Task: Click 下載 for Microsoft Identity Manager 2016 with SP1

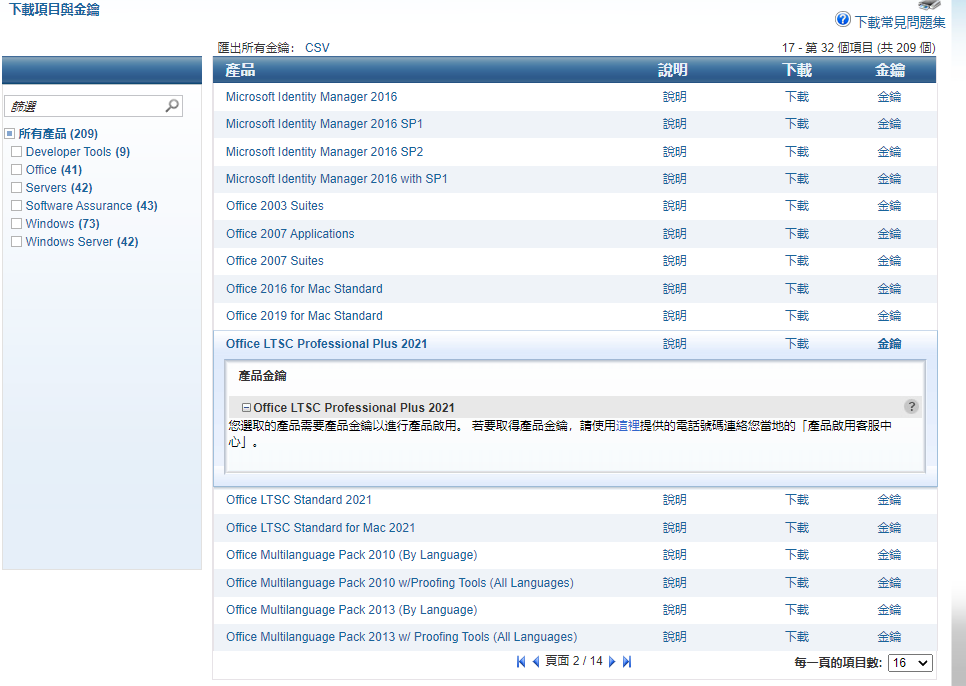Action: [x=797, y=179]
